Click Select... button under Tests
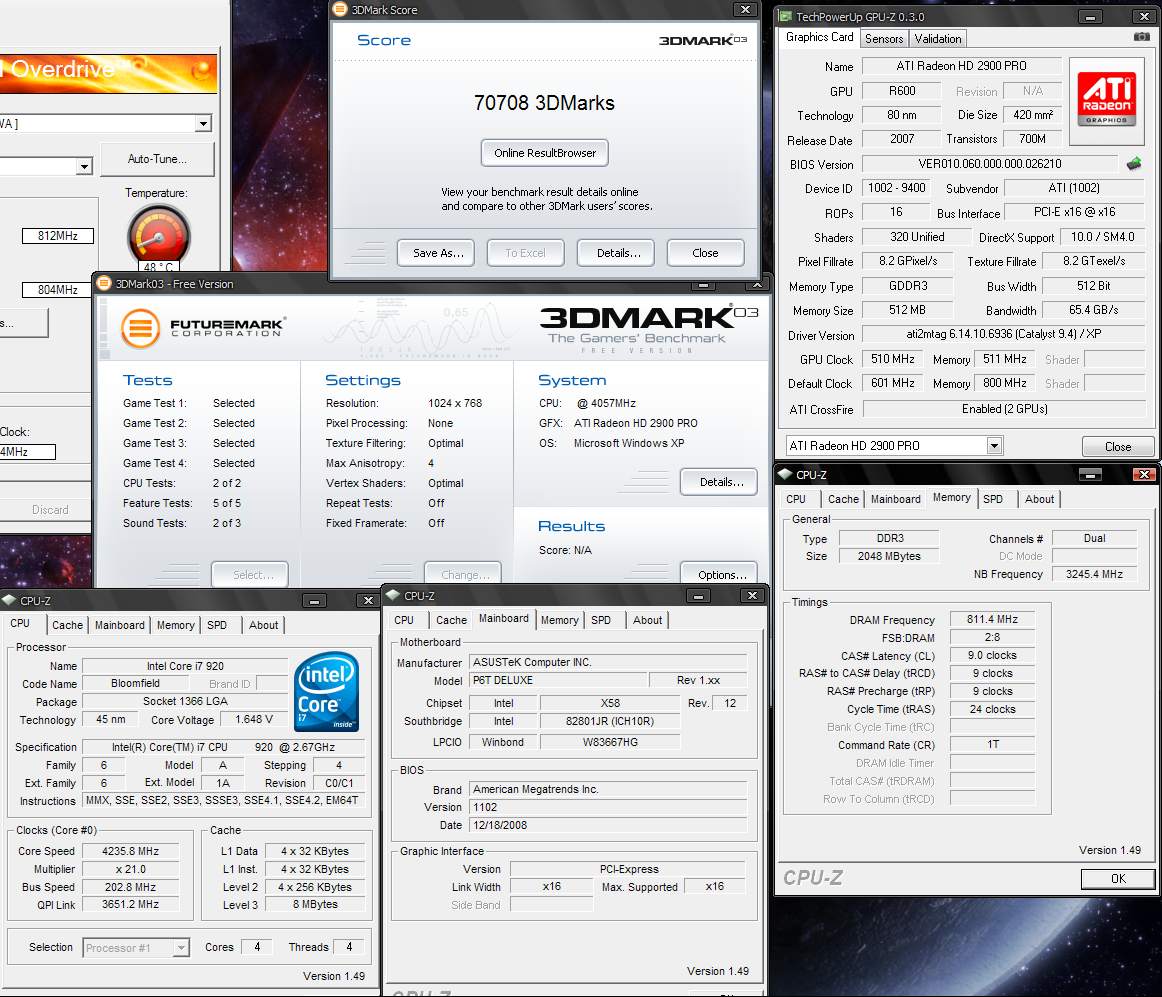This screenshot has width=1162, height=997. coord(250,574)
